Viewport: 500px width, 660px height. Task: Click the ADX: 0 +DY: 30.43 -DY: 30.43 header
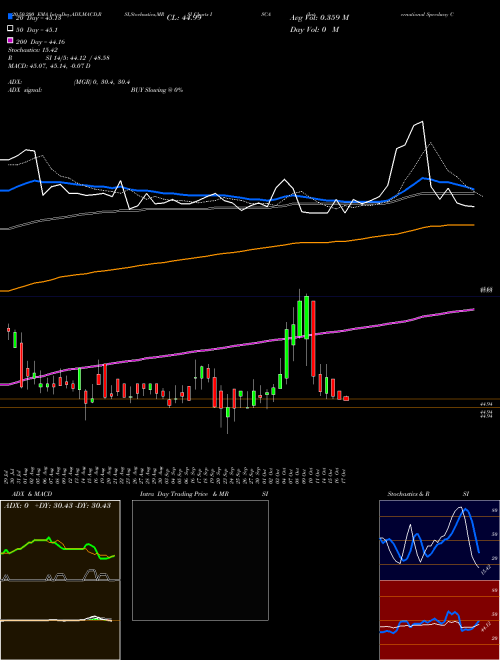point(57,505)
